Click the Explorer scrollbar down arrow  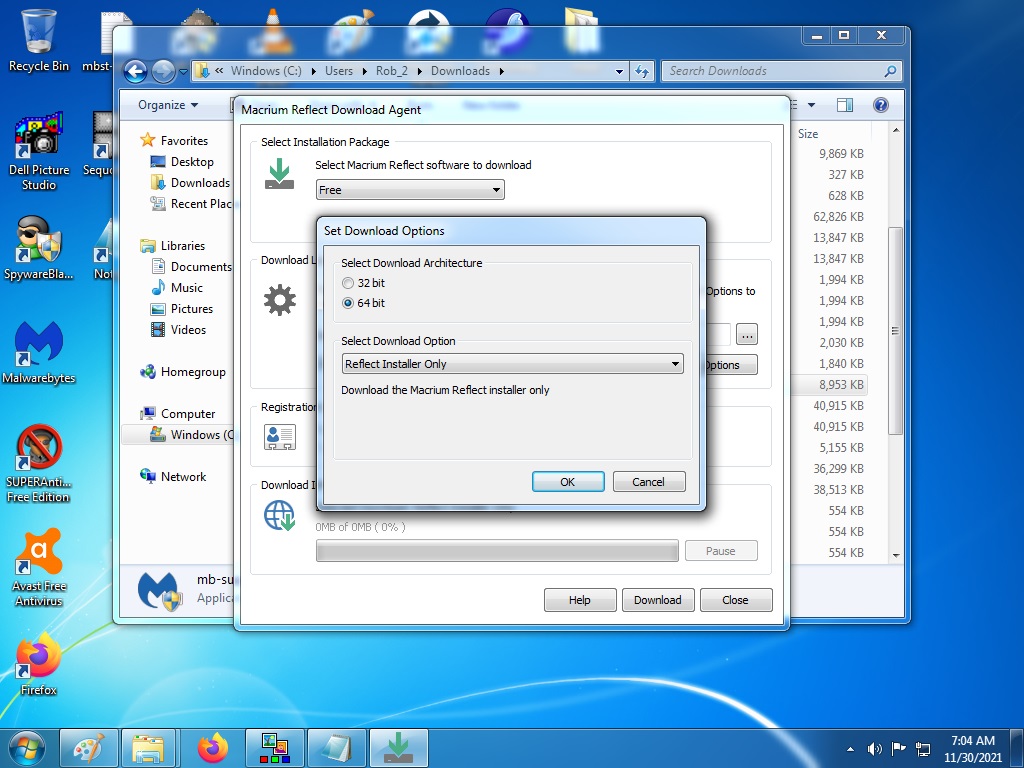tap(896, 555)
